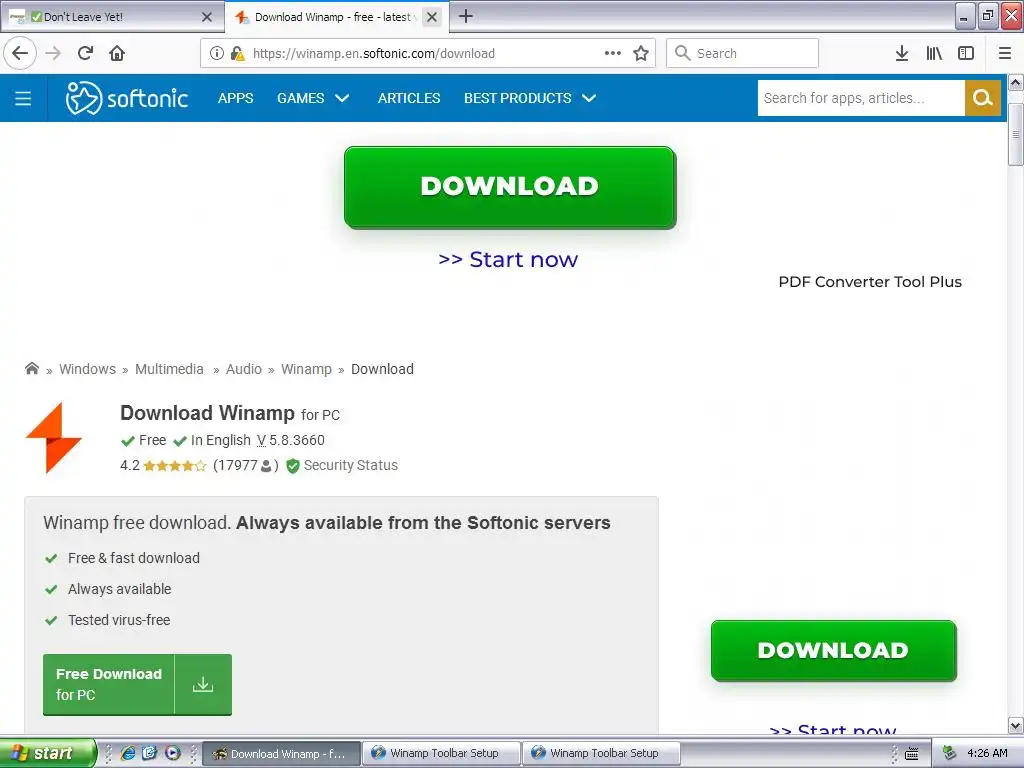Click the vertical scrollbar thumb
The image size is (1024, 768).
(x=1016, y=134)
